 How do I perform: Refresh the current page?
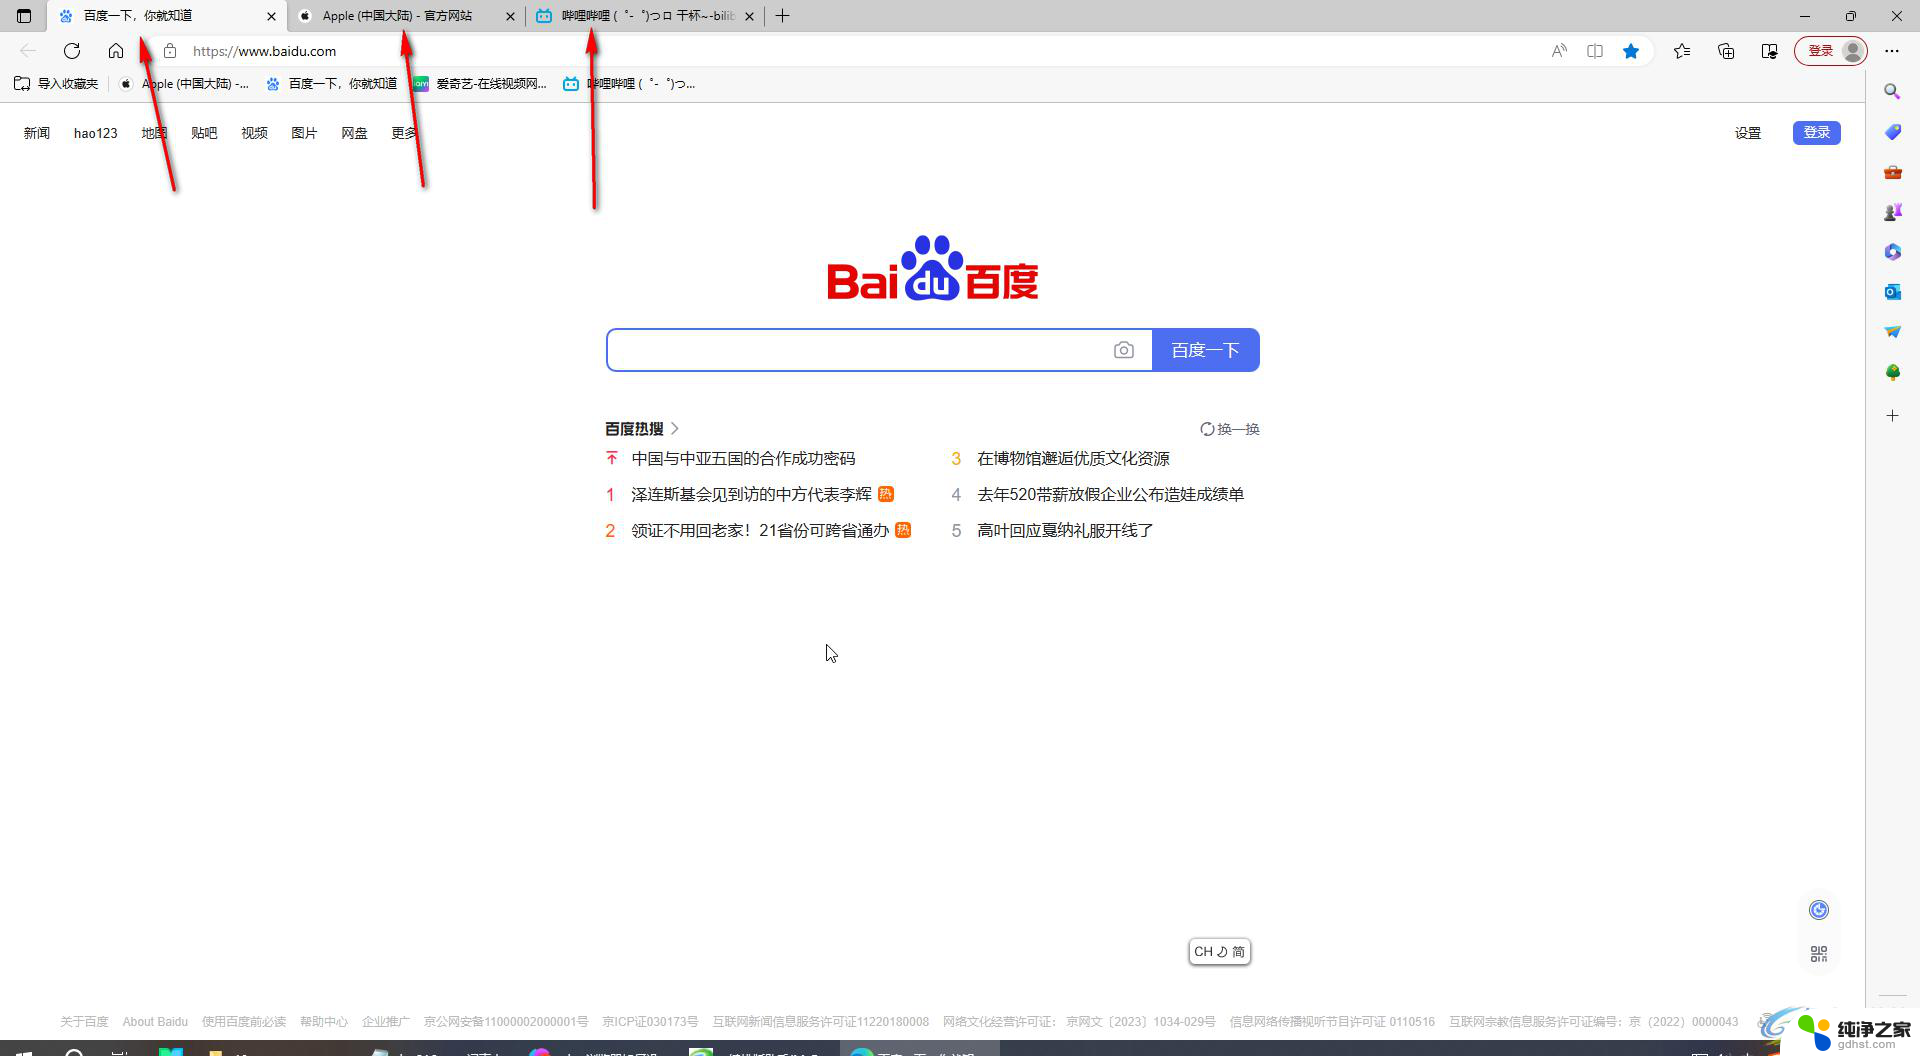tap(72, 51)
